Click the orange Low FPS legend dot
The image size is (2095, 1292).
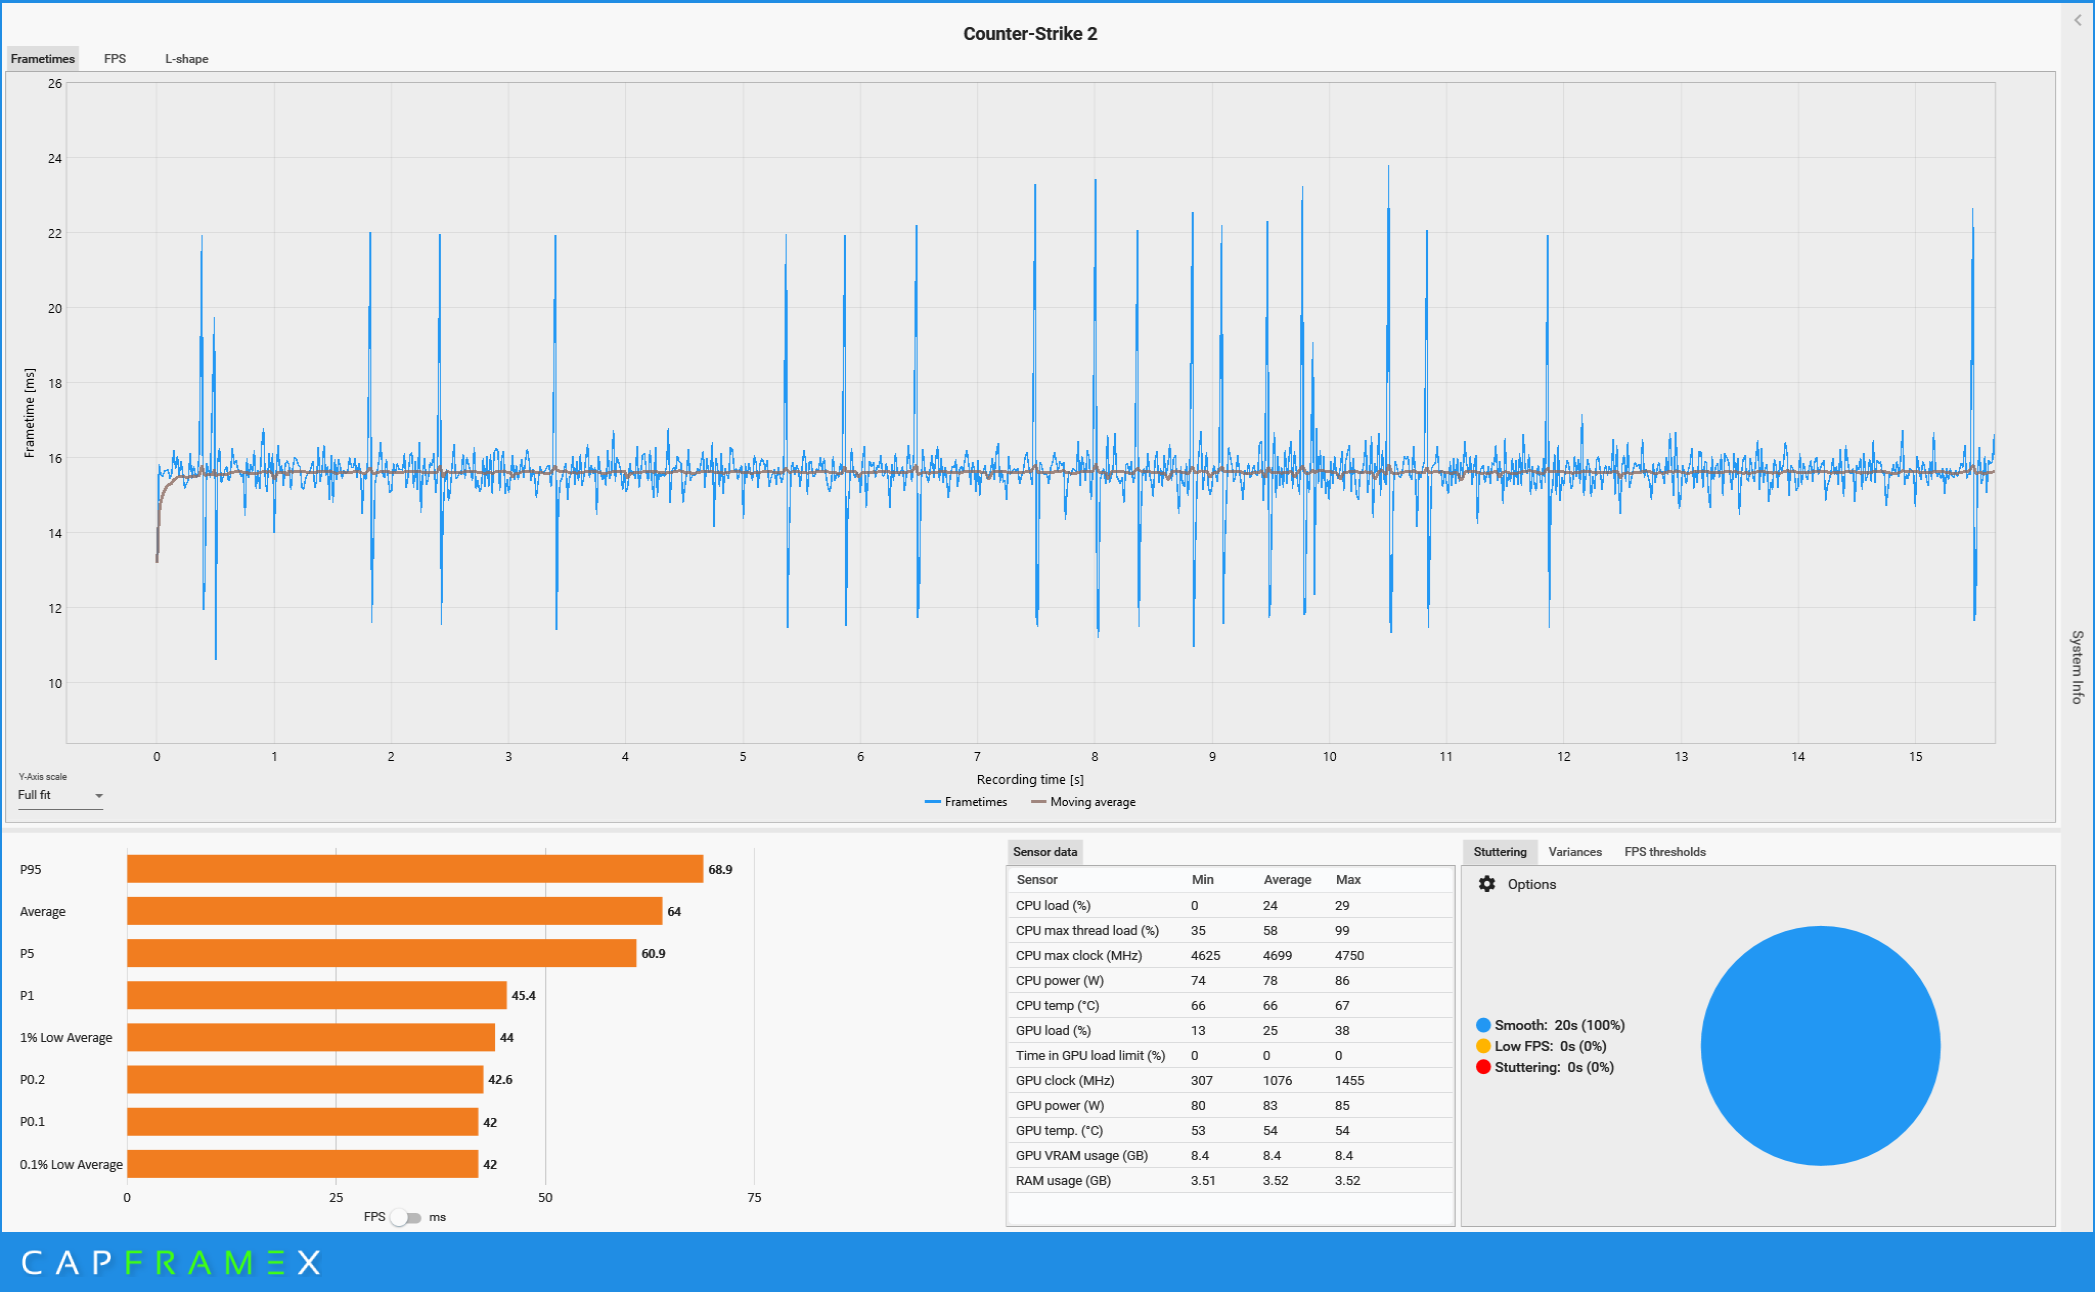coord(1483,1046)
